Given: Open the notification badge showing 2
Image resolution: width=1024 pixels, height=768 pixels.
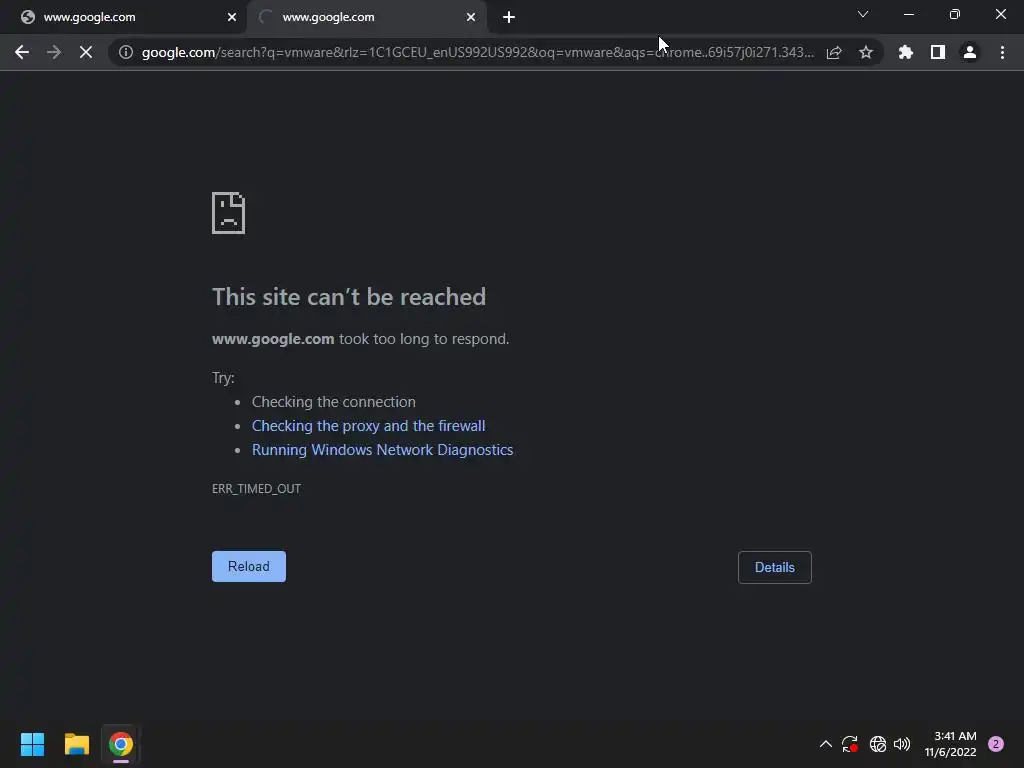Looking at the screenshot, I should (996, 744).
